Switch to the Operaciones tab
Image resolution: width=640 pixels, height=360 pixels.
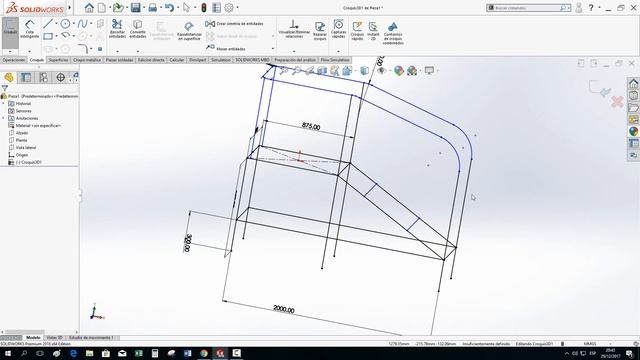(x=13, y=60)
